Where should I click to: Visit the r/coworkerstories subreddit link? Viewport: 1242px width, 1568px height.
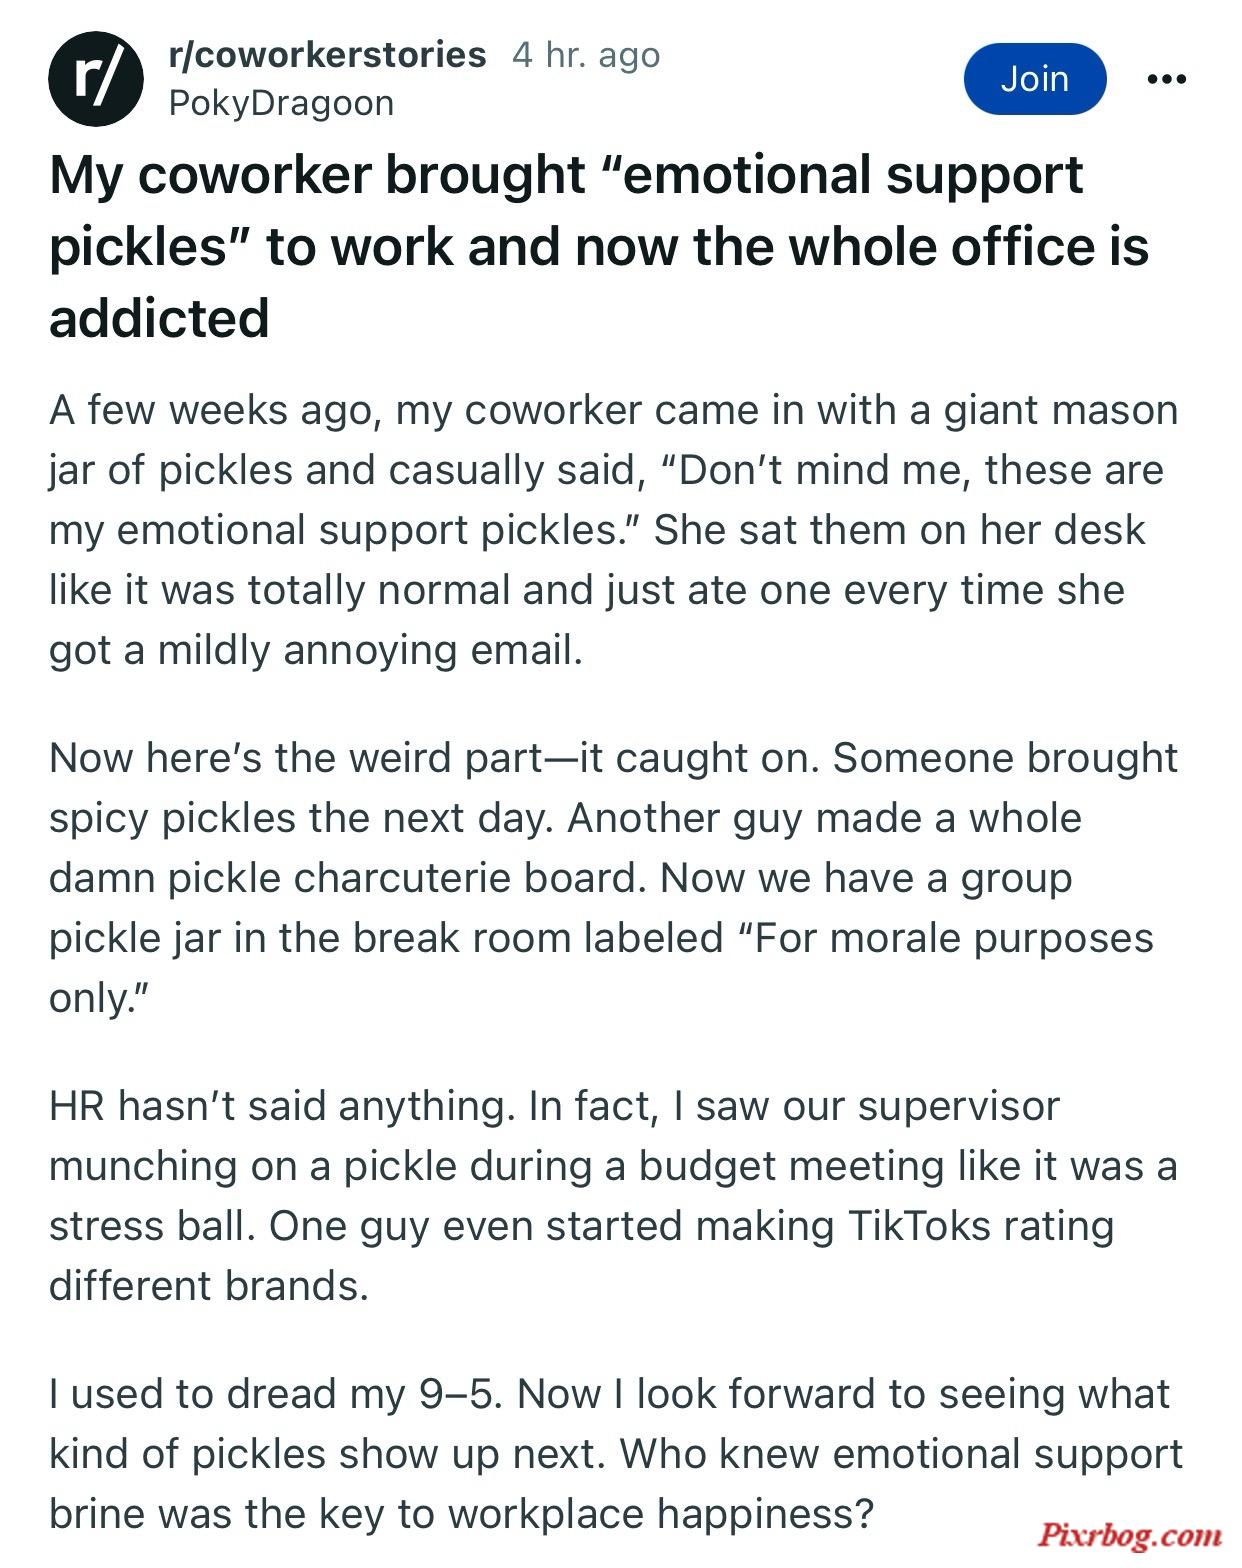(328, 55)
